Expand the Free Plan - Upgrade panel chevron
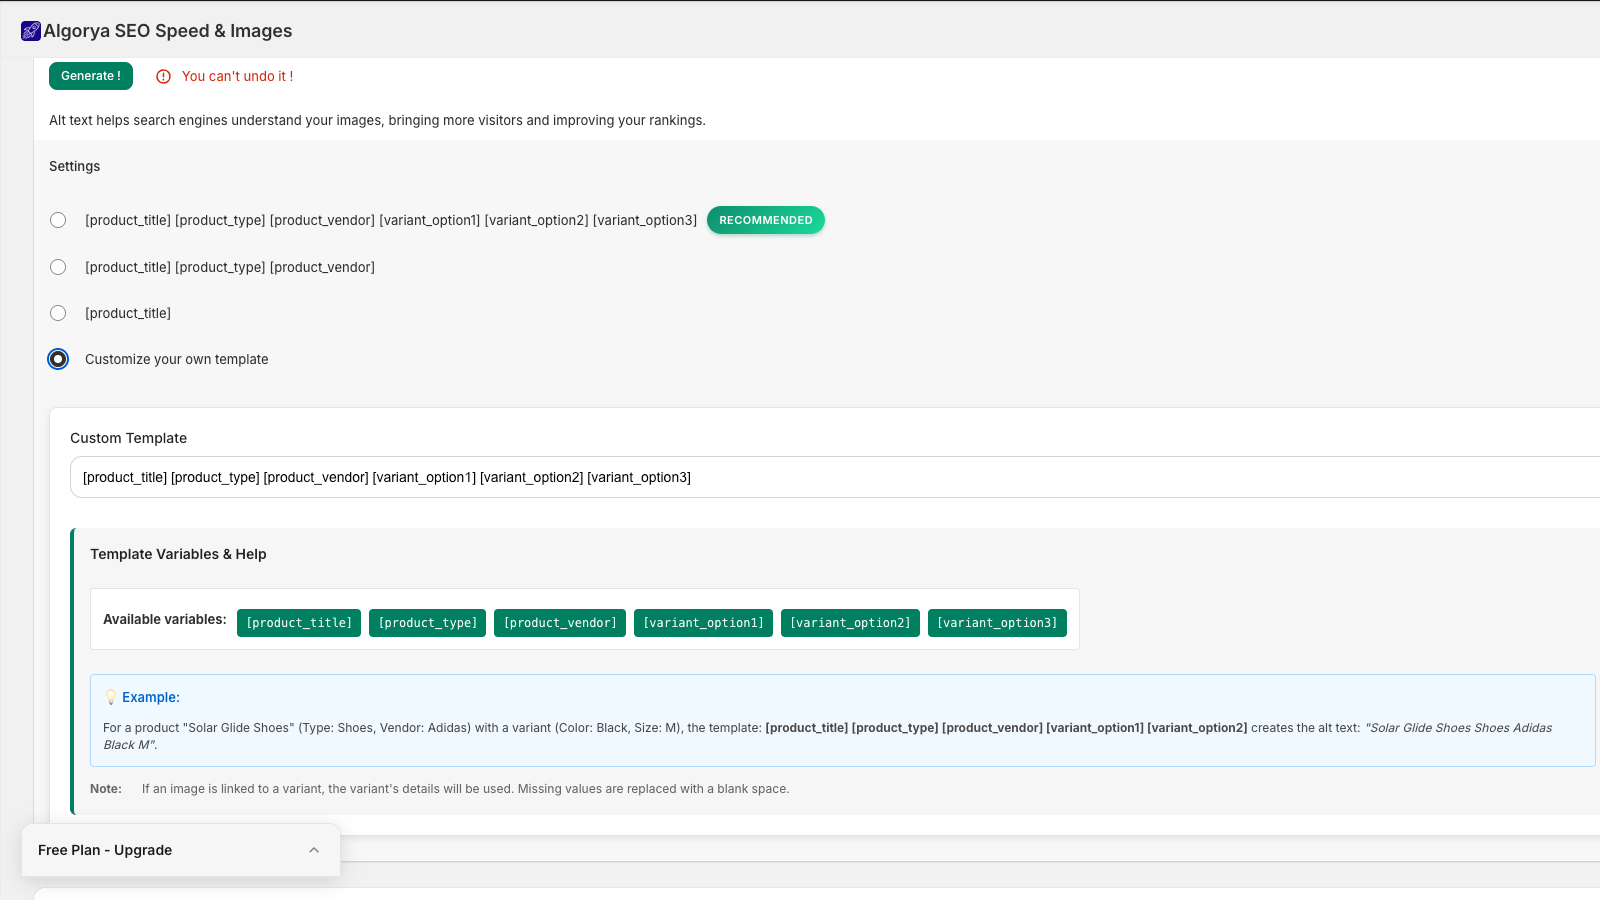This screenshot has height=900, width=1600. (314, 850)
